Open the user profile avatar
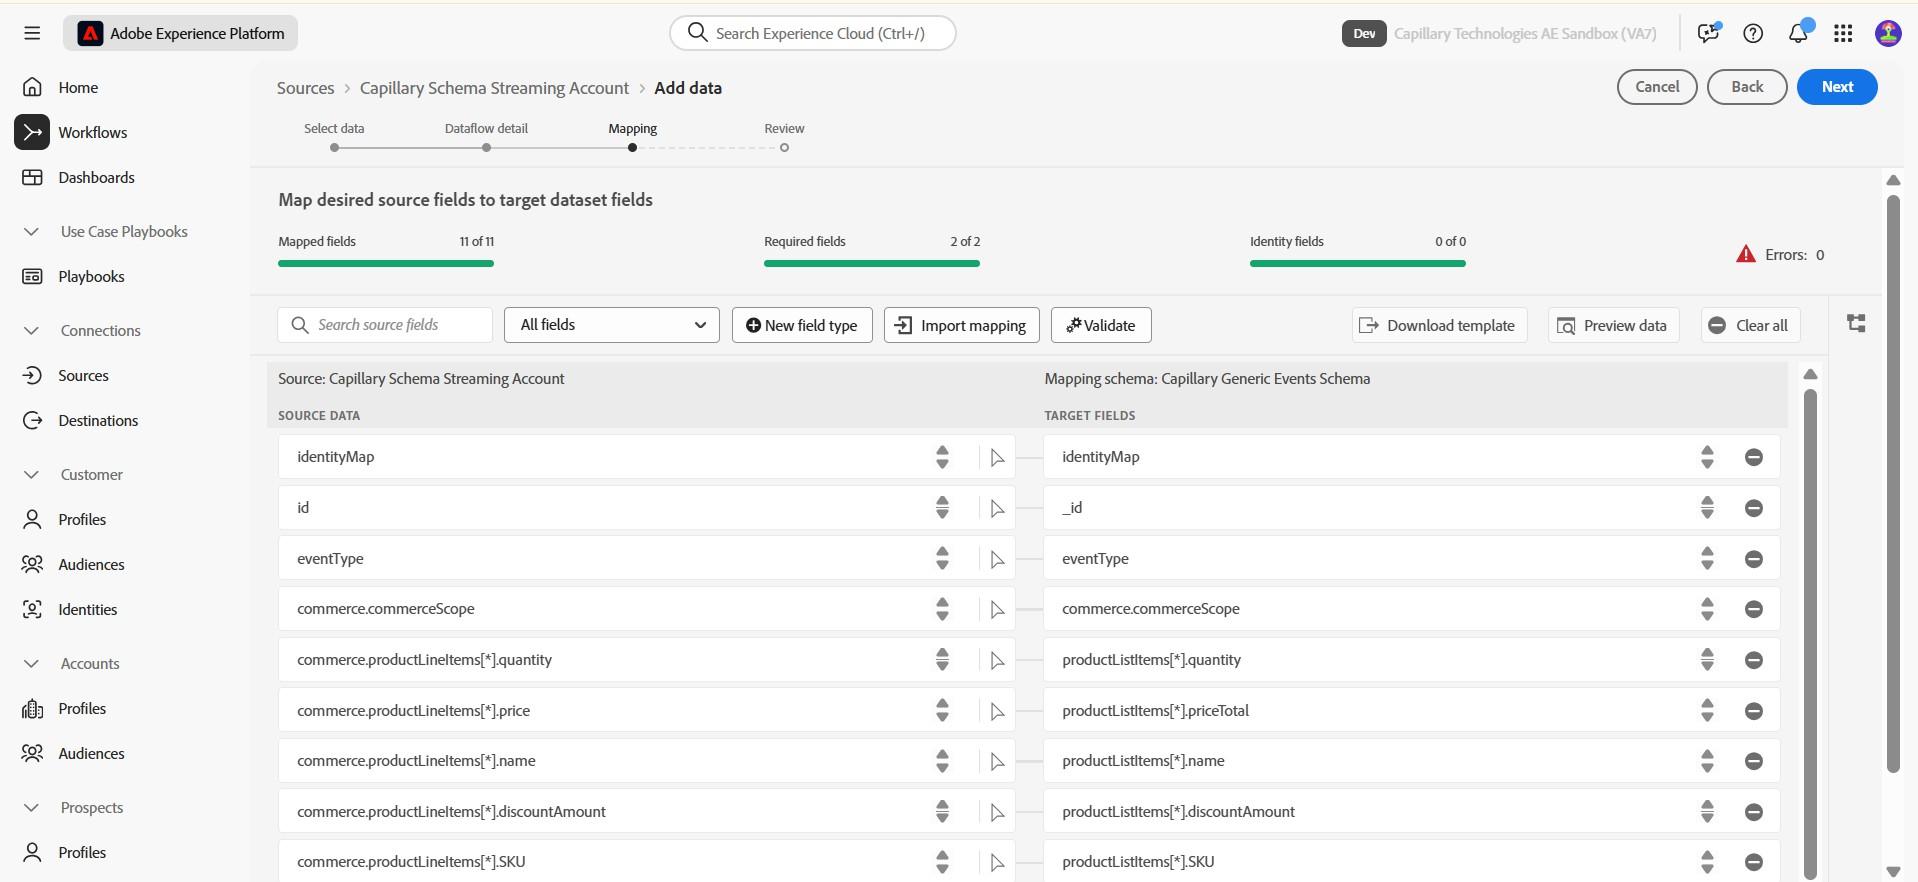 [1888, 33]
